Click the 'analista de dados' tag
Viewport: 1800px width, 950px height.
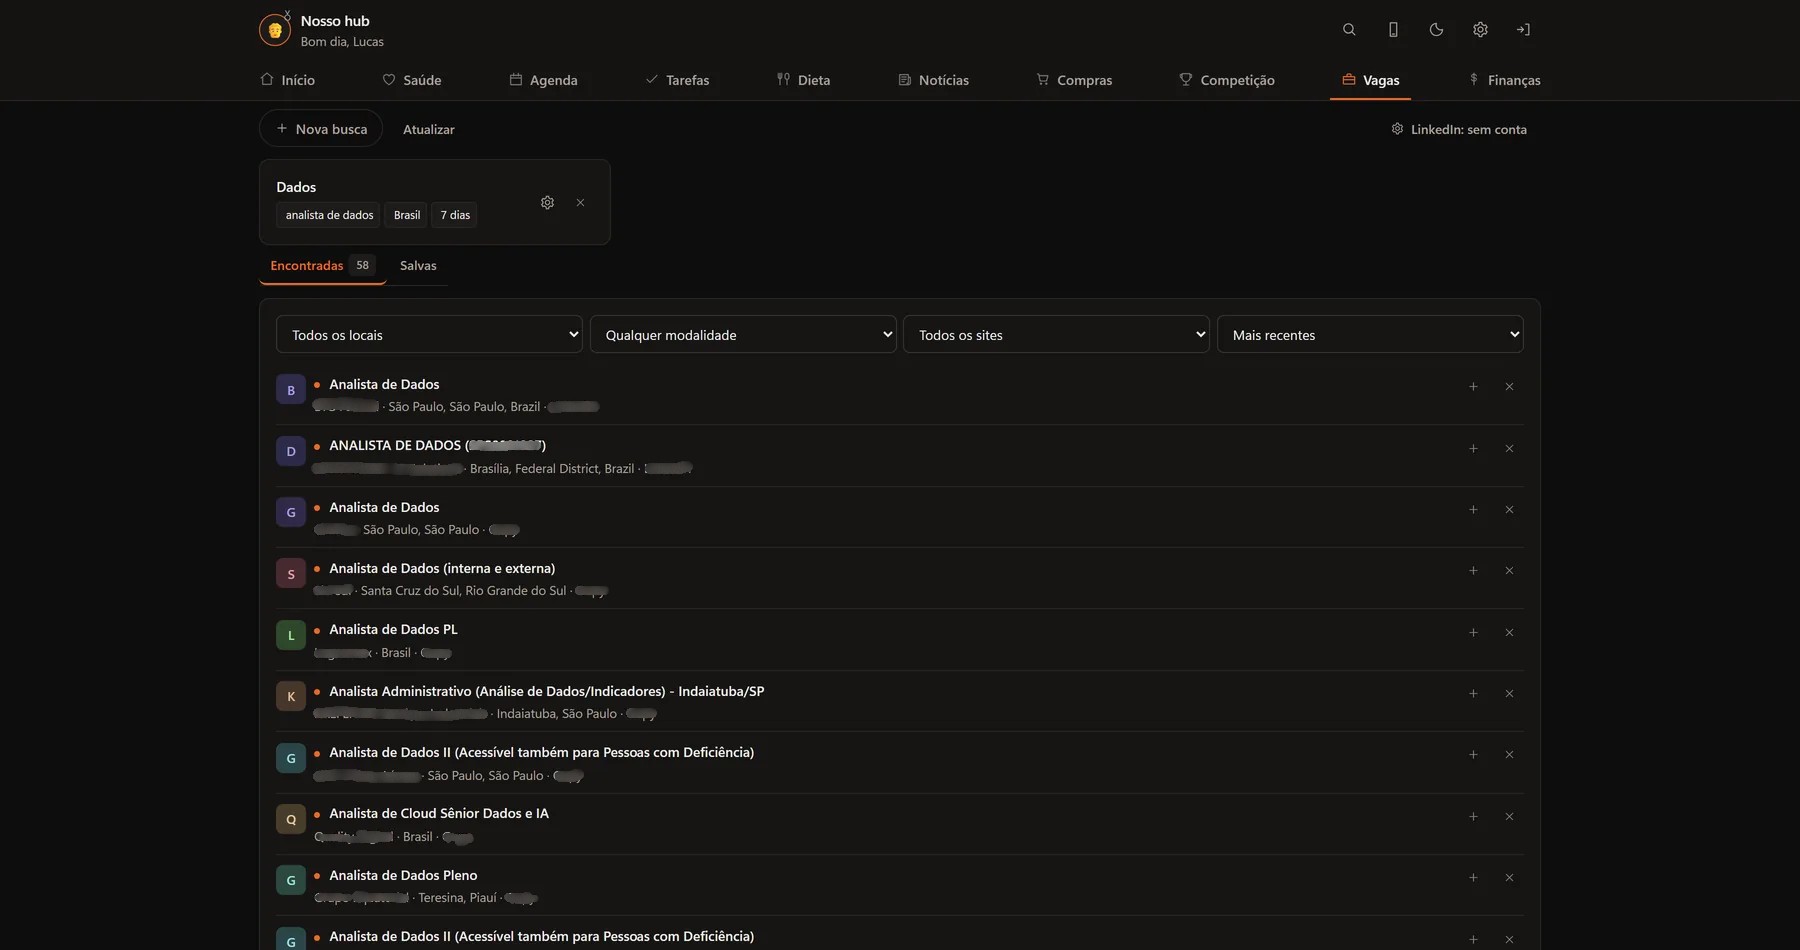pos(329,215)
